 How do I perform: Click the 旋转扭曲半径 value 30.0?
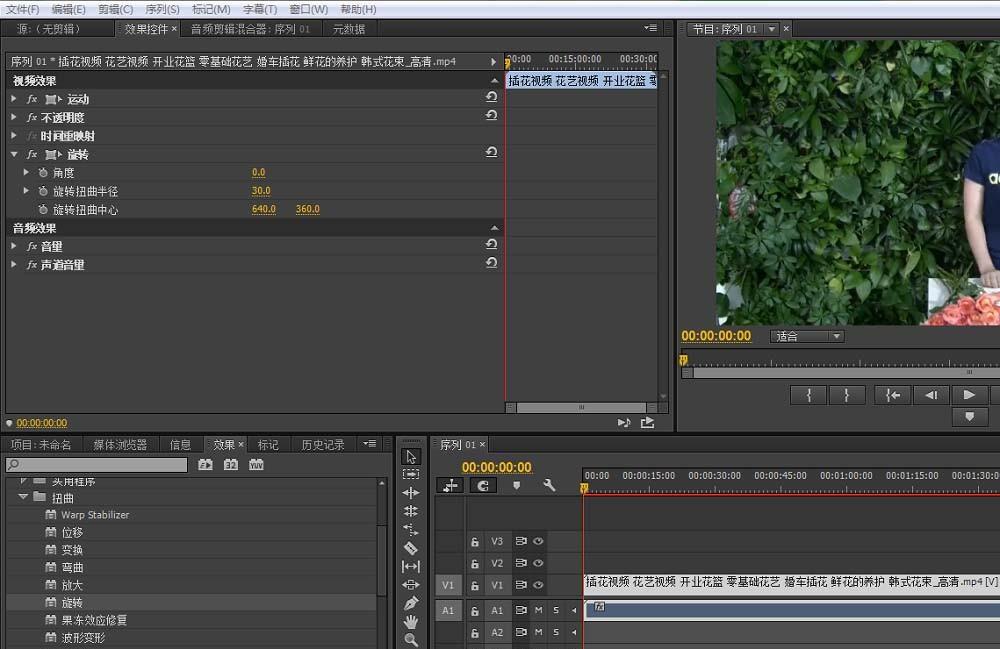(261, 191)
